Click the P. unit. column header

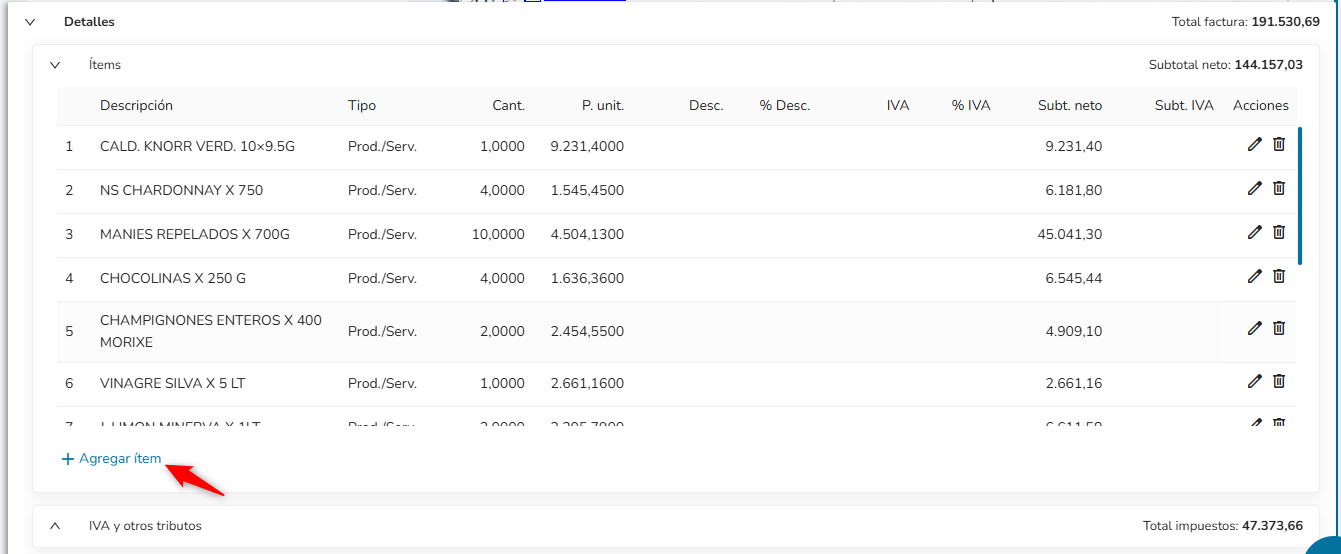point(603,105)
